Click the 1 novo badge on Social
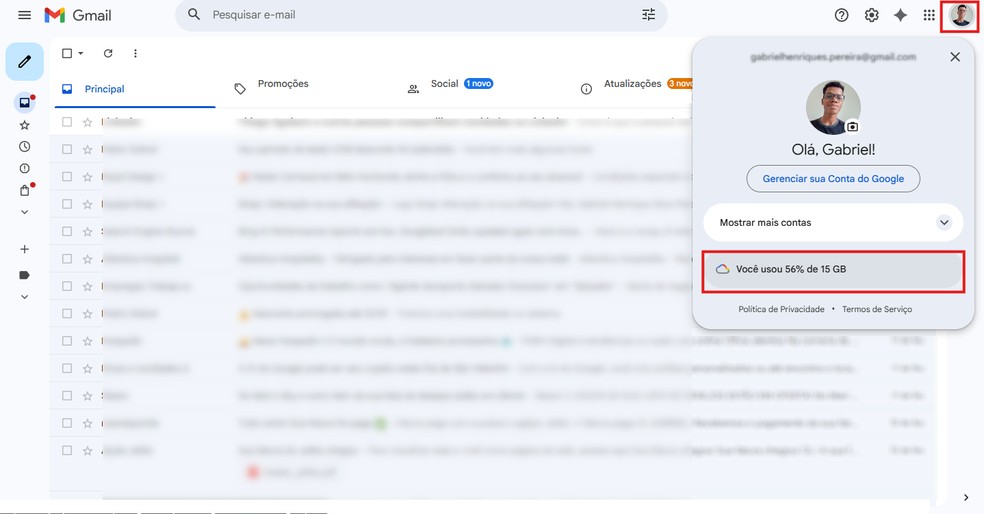This screenshot has width=984, height=514. point(478,83)
